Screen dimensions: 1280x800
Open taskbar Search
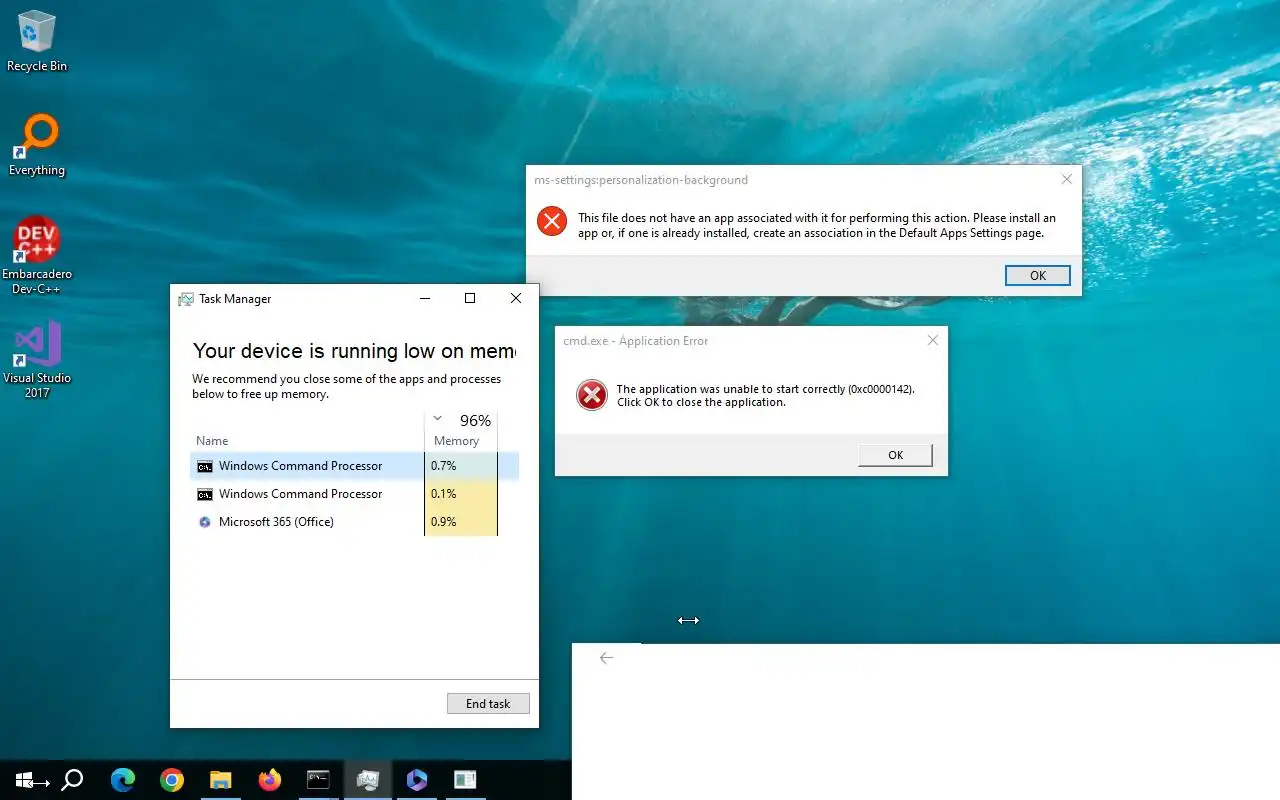point(72,780)
